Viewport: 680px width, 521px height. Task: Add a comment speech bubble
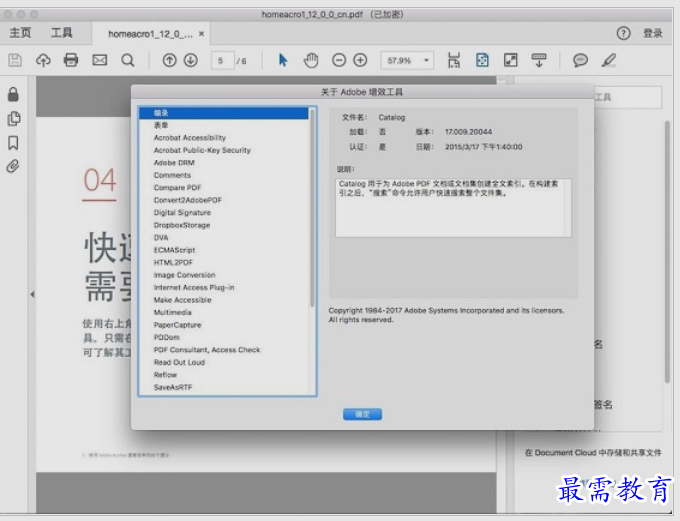pos(580,60)
